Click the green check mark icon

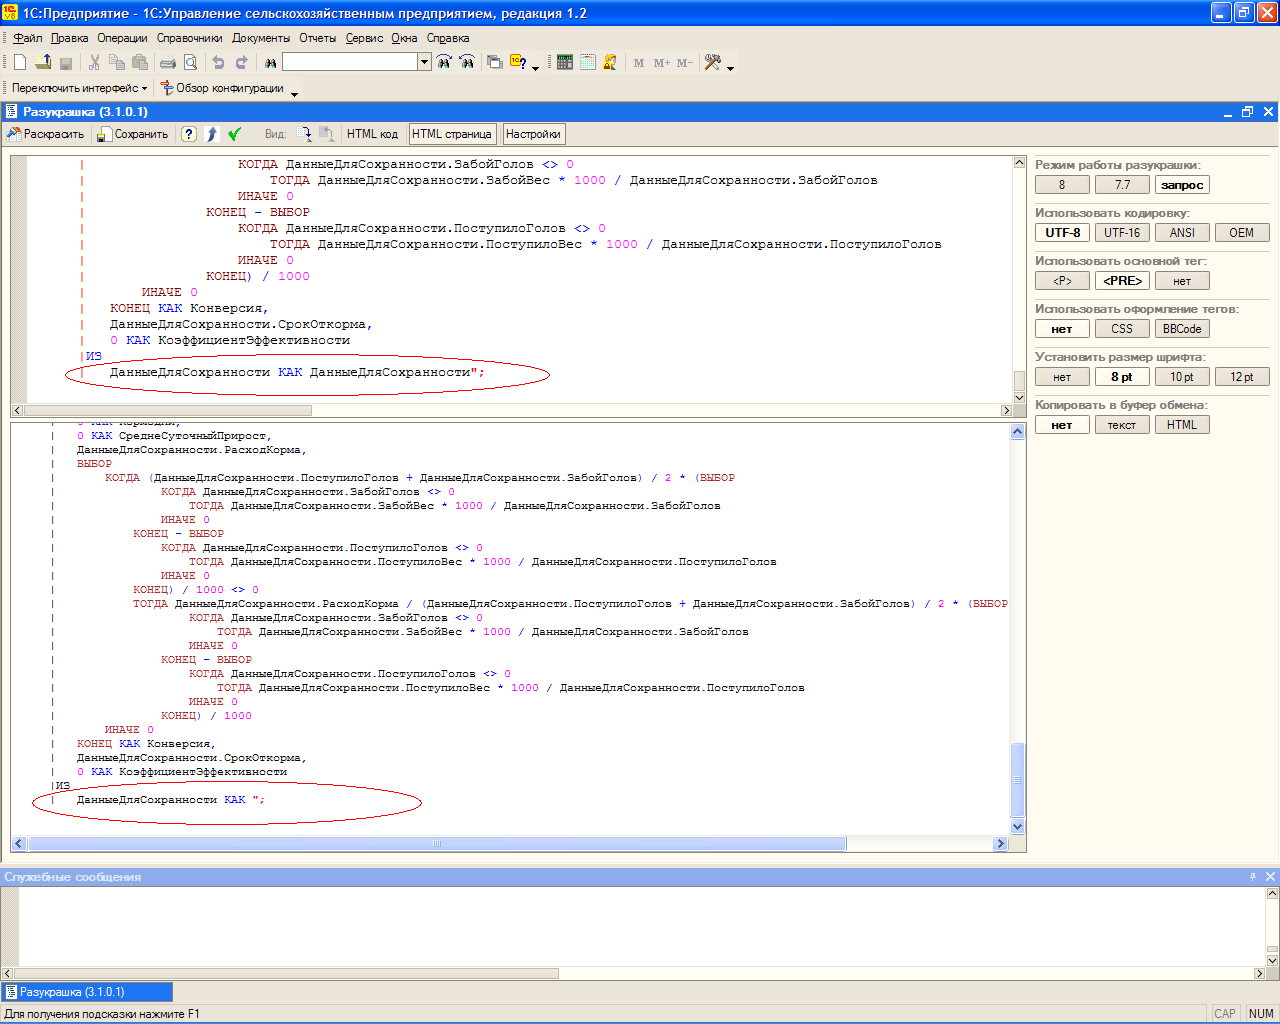(x=235, y=134)
